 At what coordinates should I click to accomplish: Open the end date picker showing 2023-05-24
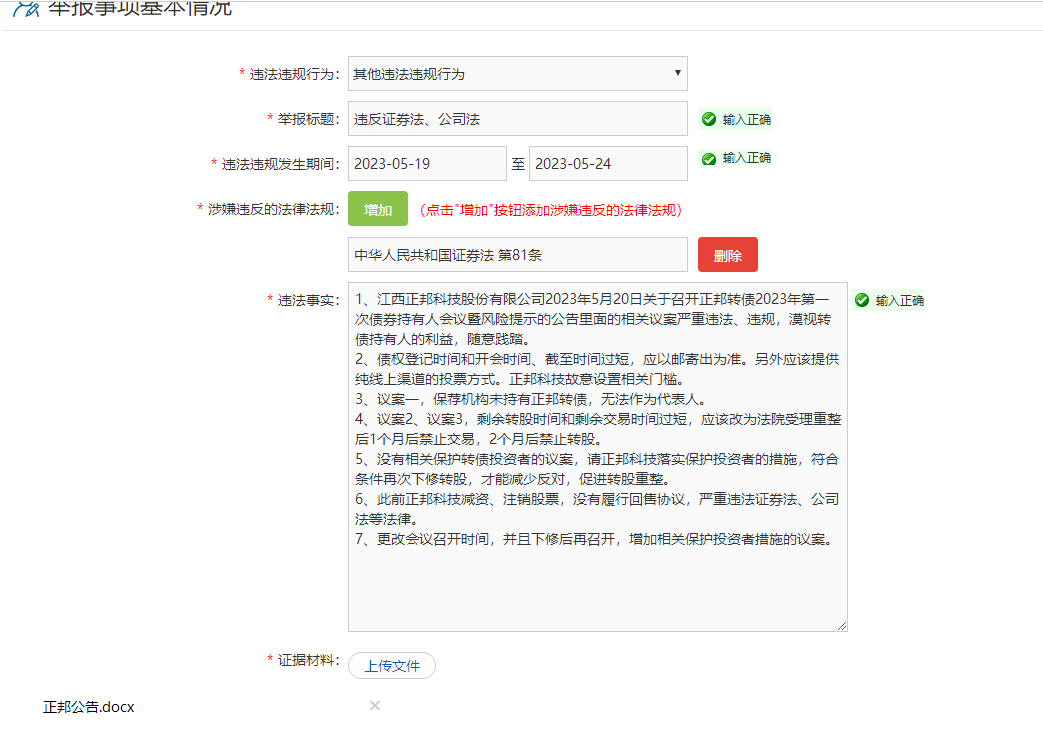(x=608, y=164)
